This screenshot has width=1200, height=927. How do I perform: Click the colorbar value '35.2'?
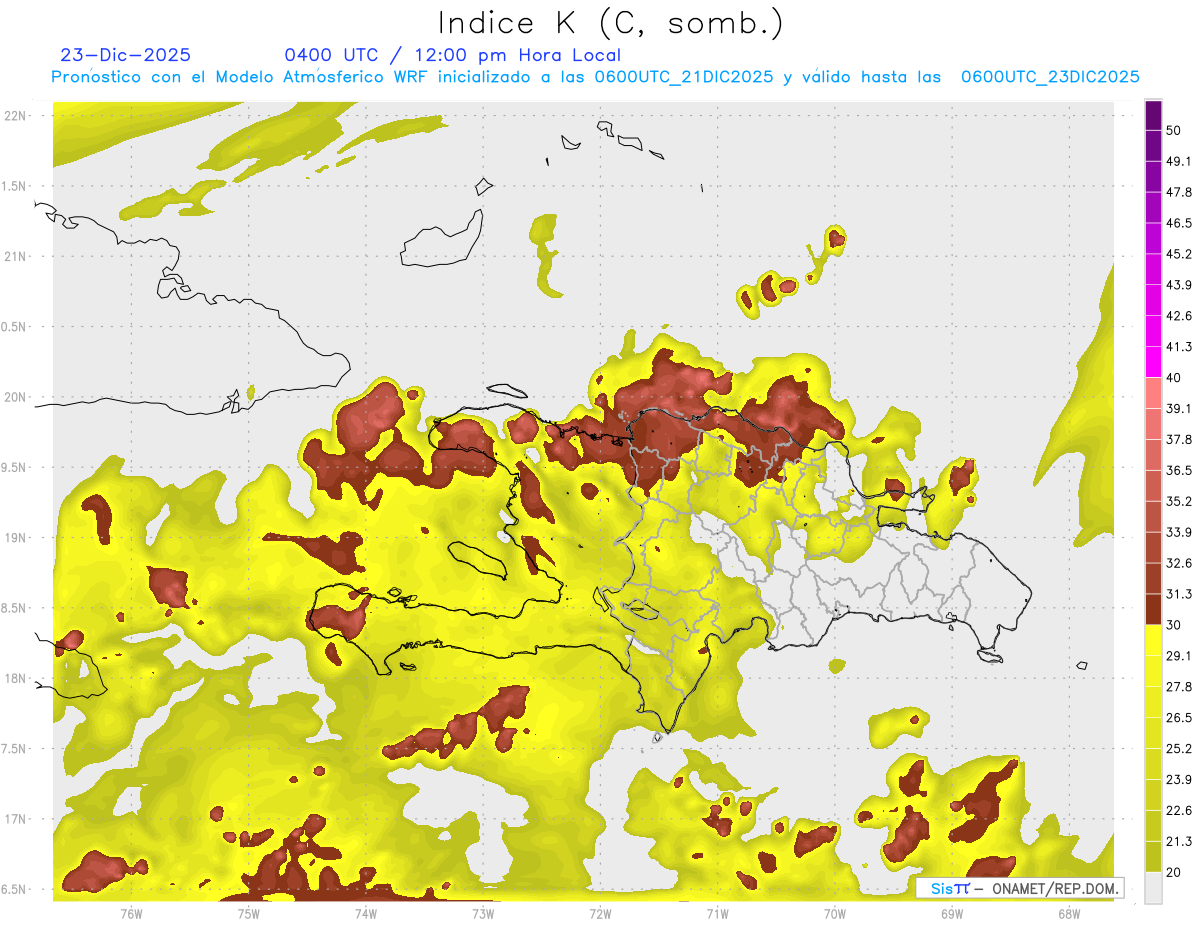click(x=1178, y=501)
